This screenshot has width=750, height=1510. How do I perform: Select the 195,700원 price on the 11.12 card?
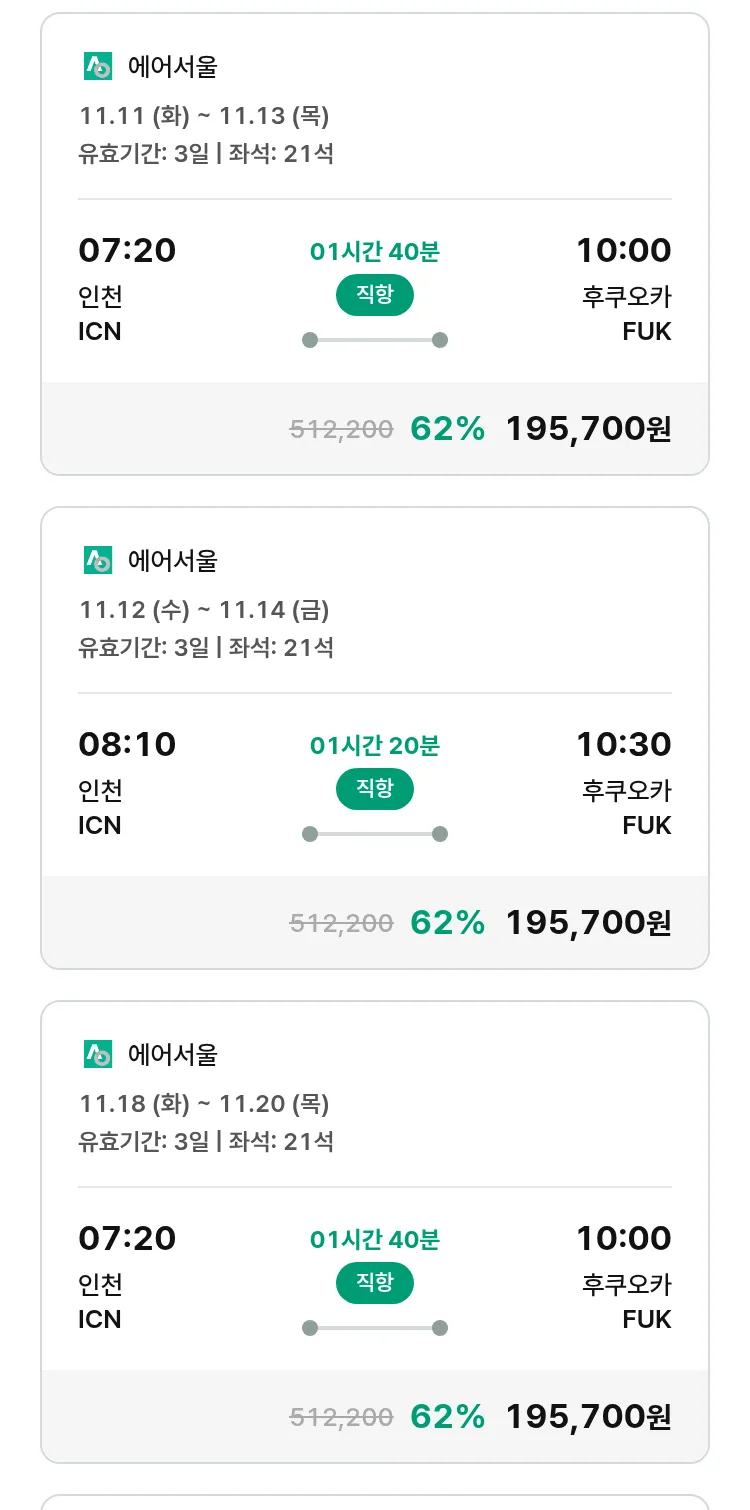tap(588, 923)
